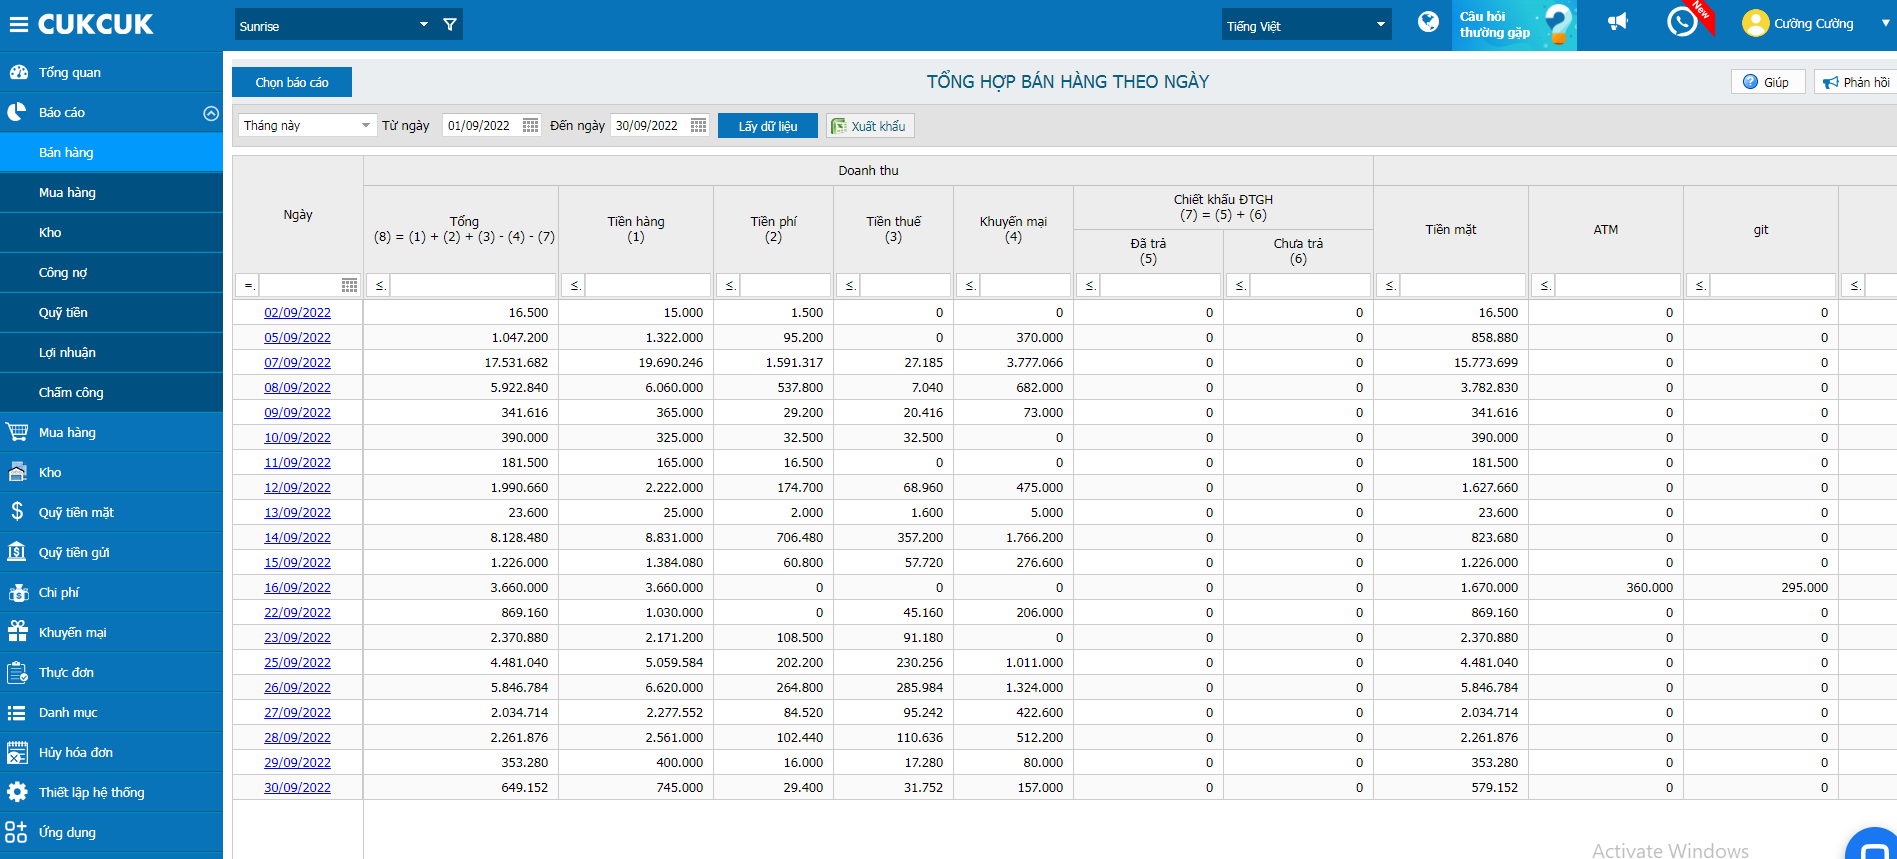The height and width of the screenshot is (859, 1897).
Task: Select Quỹ tiền report submenu
Action: pyautogui.click(x=111, y=312)
